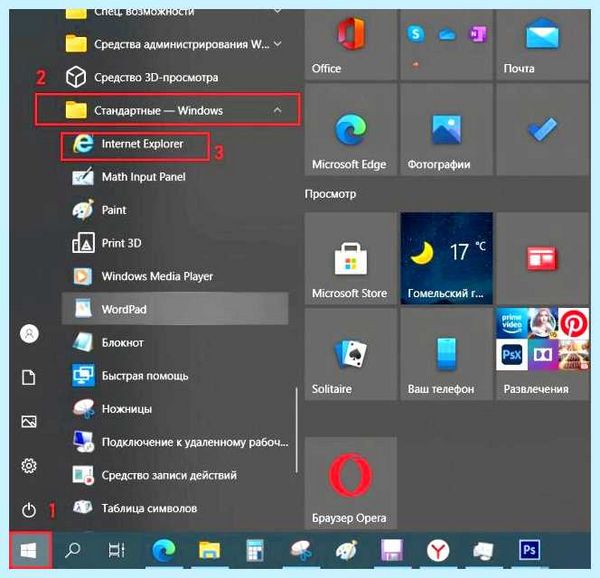Open Средство 3D-просмотра
Image resolution: width=600 pixels, height=578 pixels.
pos(175,77)
